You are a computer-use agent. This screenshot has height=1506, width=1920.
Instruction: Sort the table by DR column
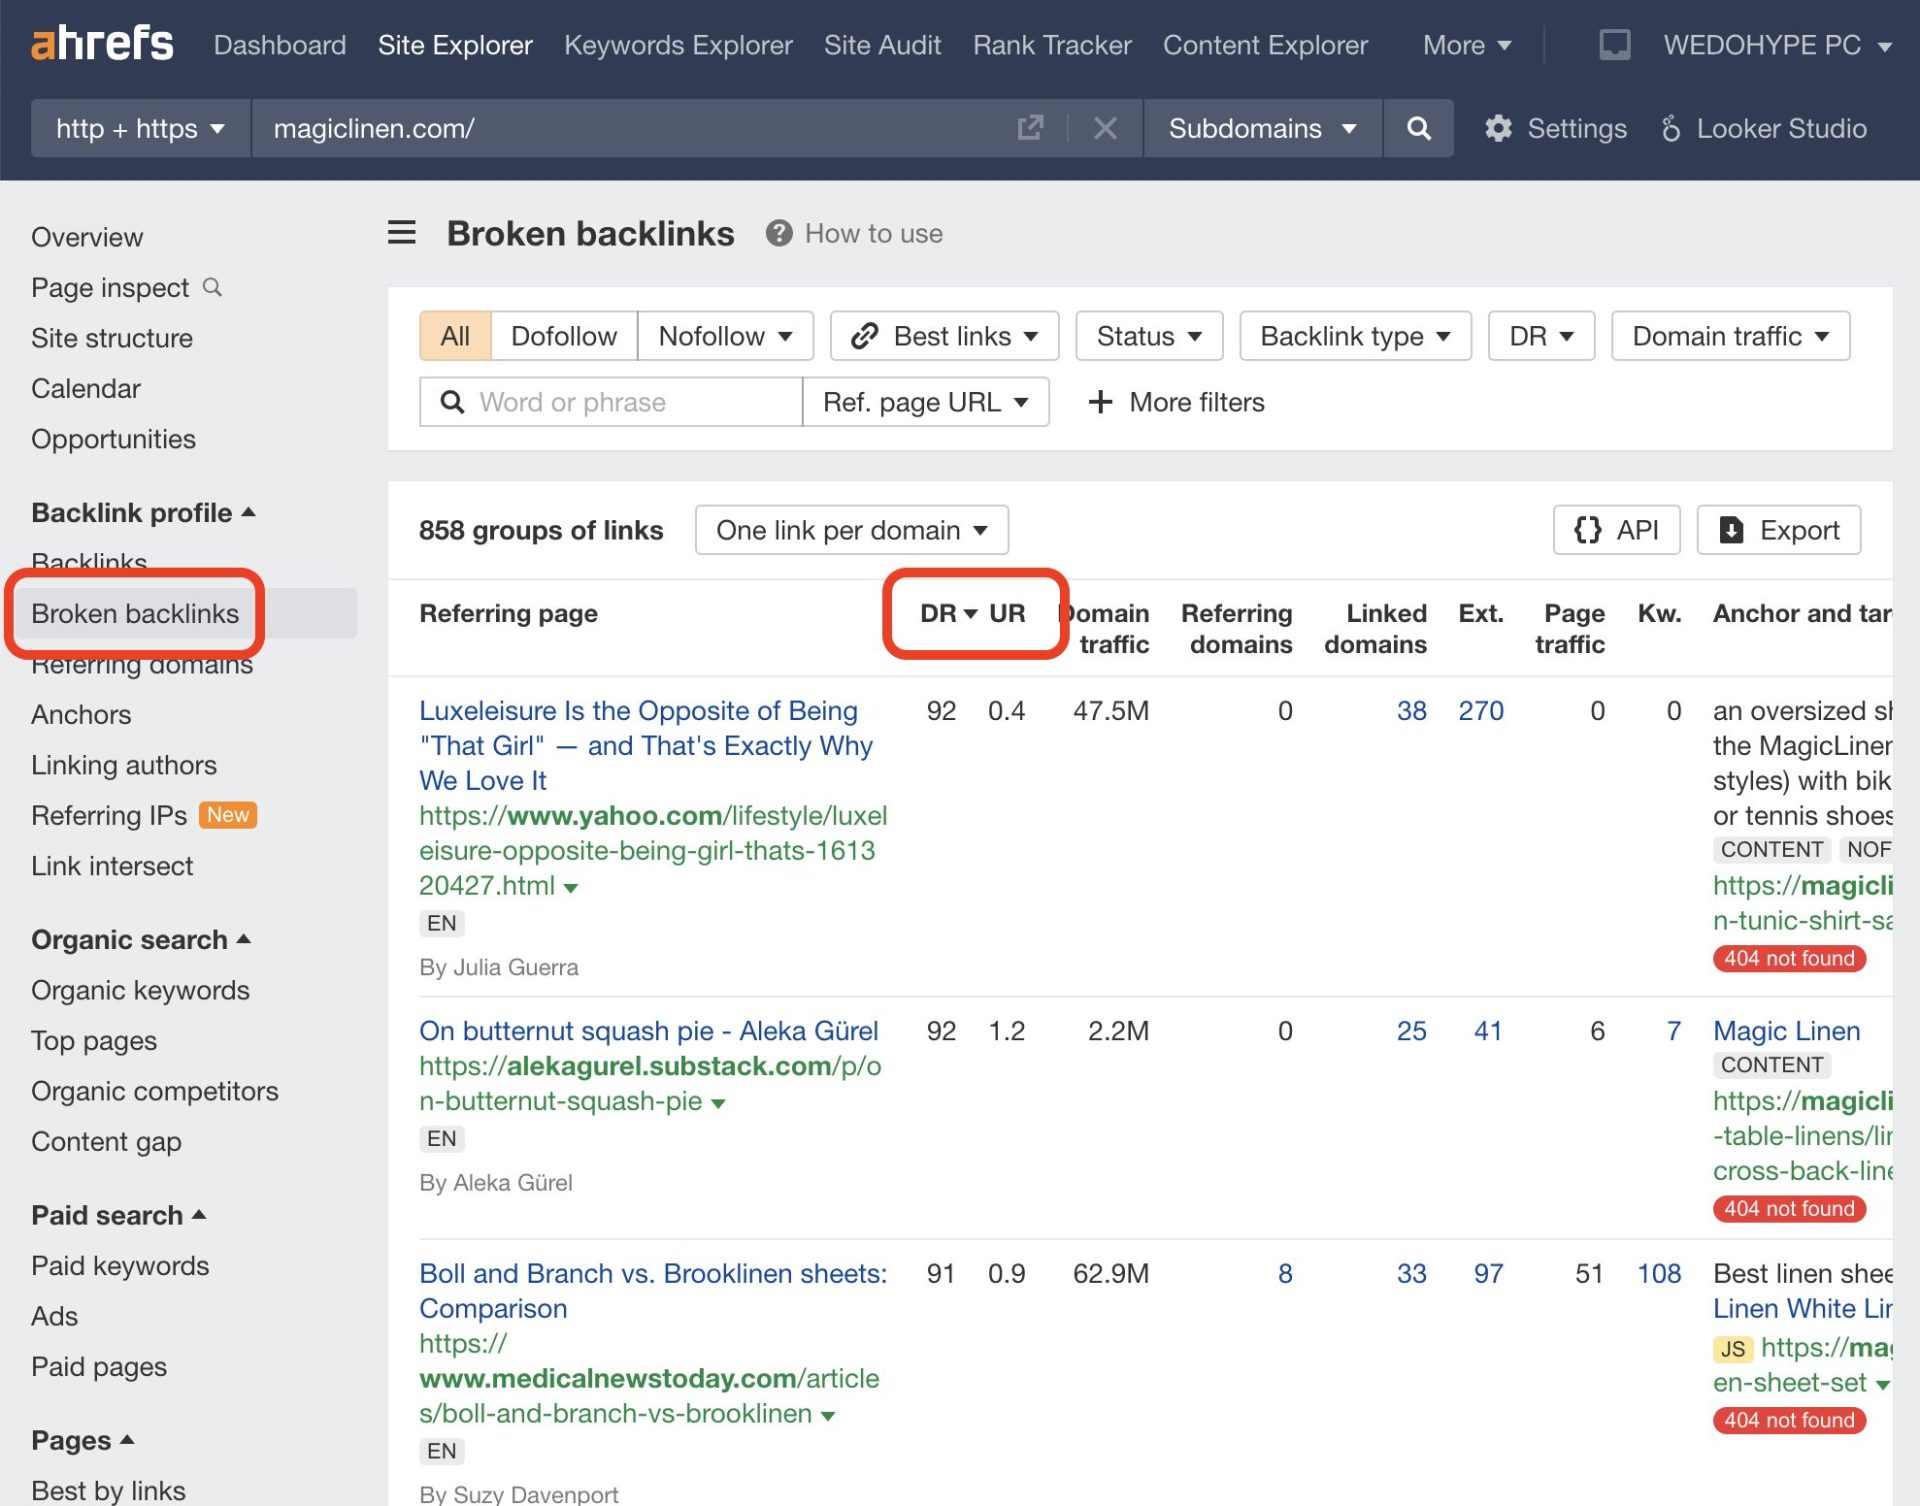(x=948, y=613)
